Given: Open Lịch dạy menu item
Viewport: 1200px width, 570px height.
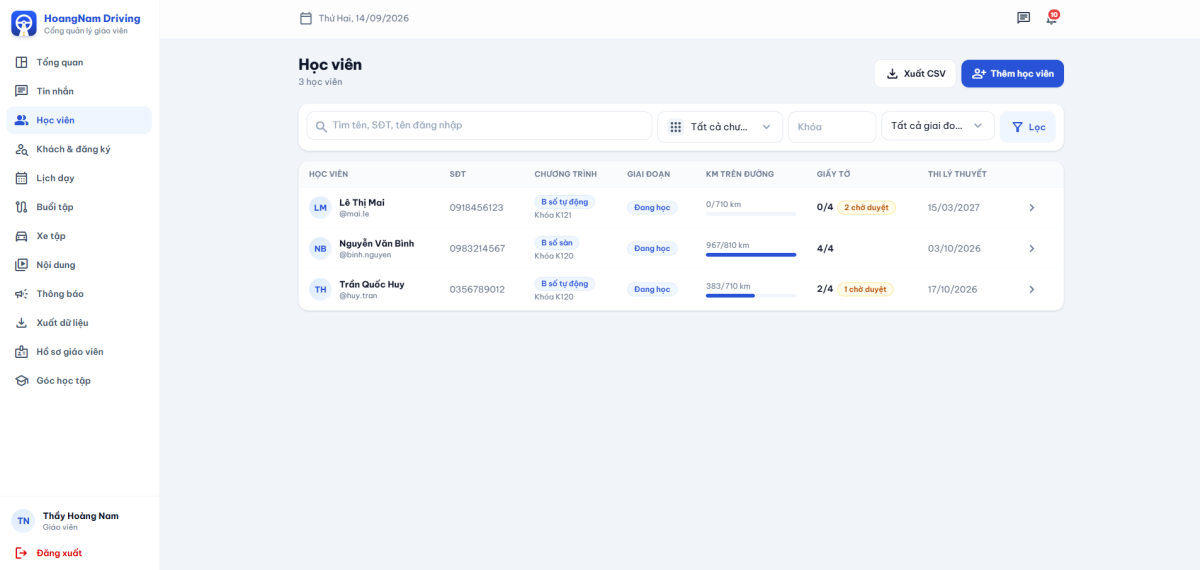Looking at the screenshot, I should coord(79,178).
